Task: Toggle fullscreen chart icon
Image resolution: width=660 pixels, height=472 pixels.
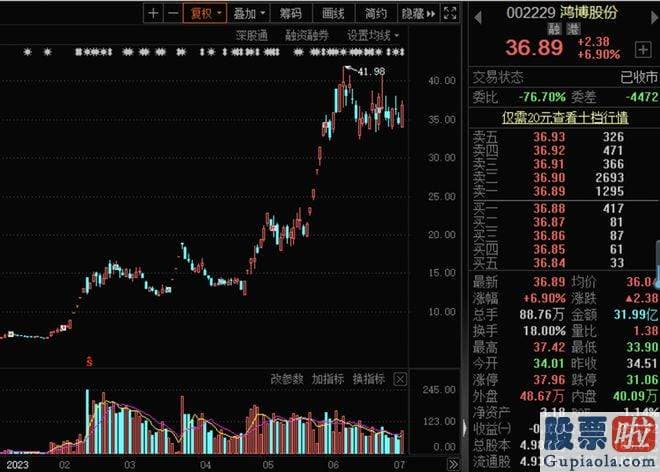Action: (450, 14)
